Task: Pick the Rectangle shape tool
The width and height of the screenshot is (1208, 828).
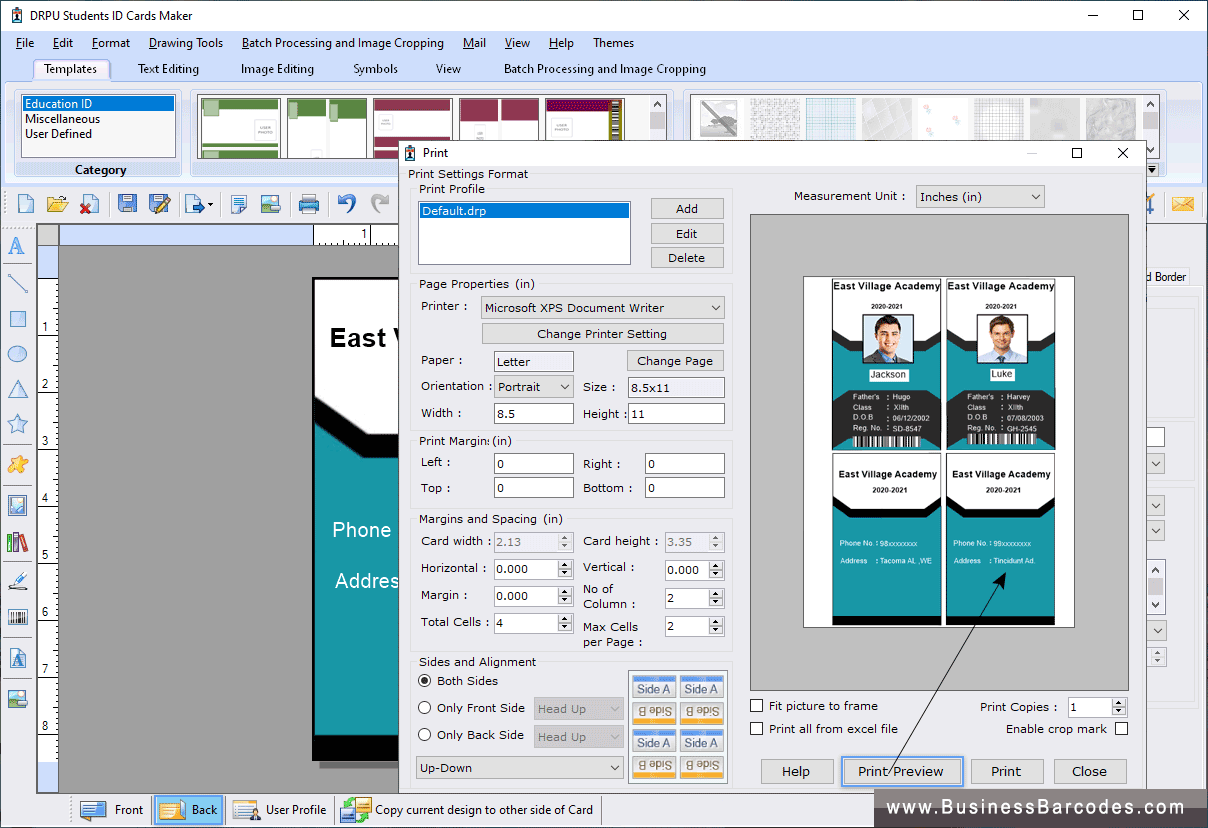Action: click(x=17, y=319)
